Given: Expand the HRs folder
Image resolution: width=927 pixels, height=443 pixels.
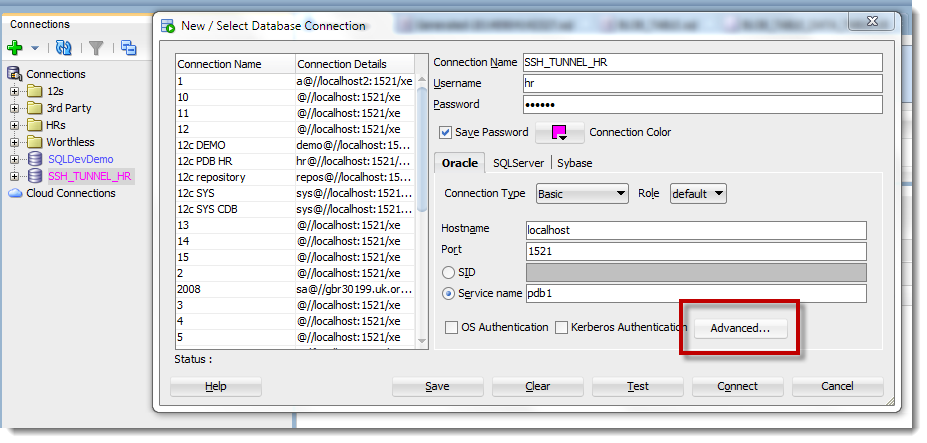Looking at the screenshot, I should 15,126.
